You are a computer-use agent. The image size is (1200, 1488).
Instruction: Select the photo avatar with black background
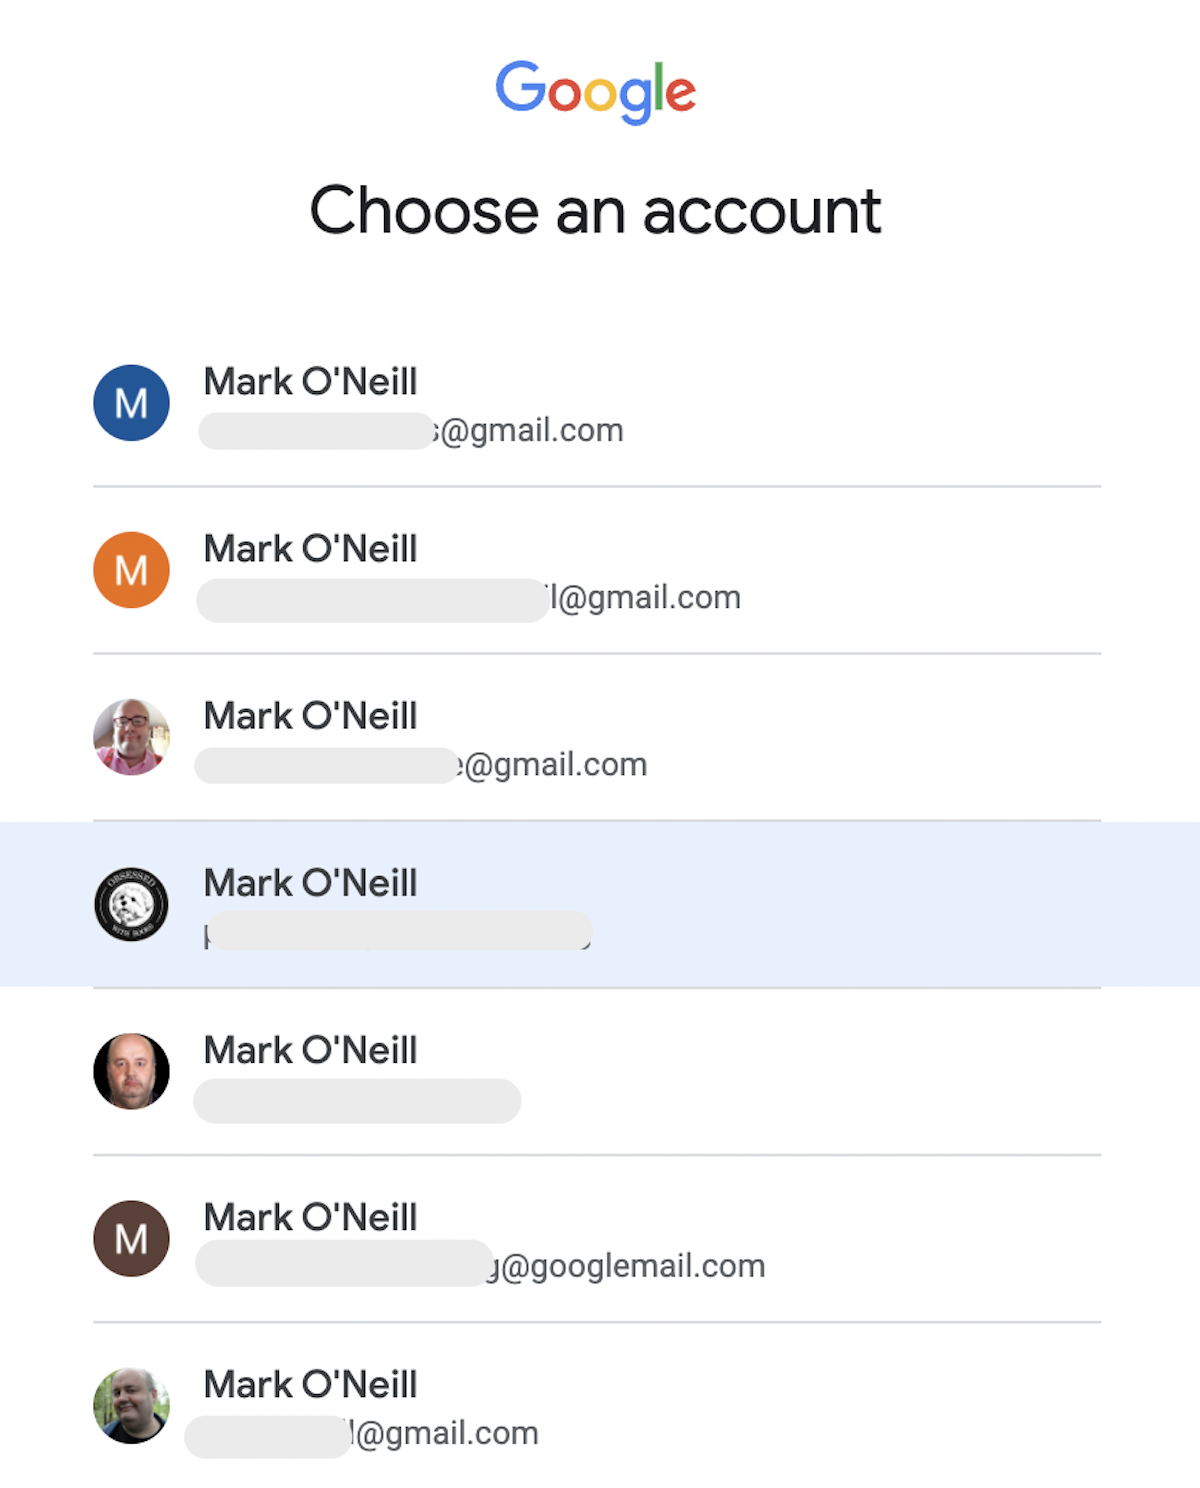pos(131,1071)
